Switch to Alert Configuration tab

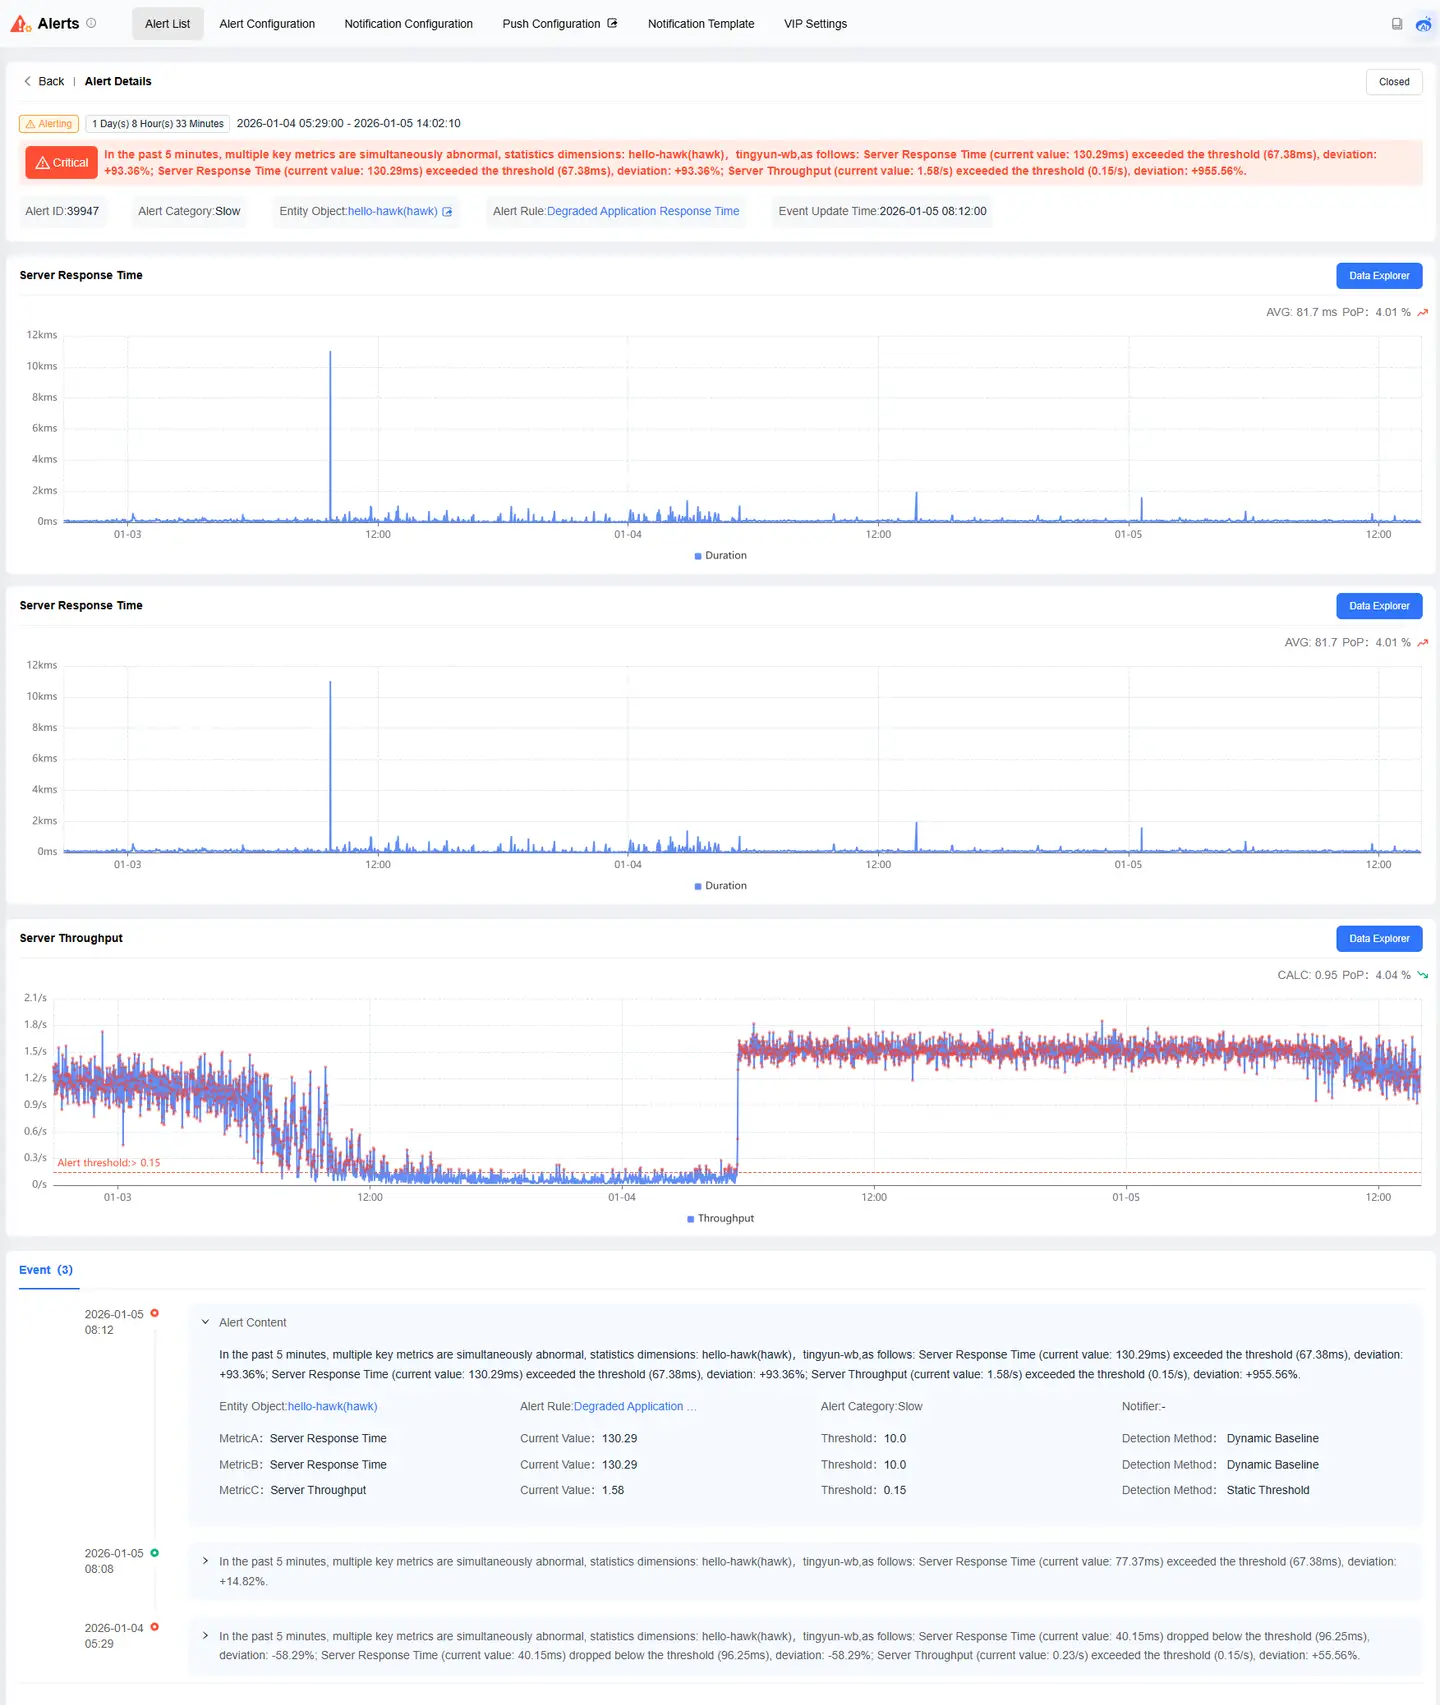(267, 24)
